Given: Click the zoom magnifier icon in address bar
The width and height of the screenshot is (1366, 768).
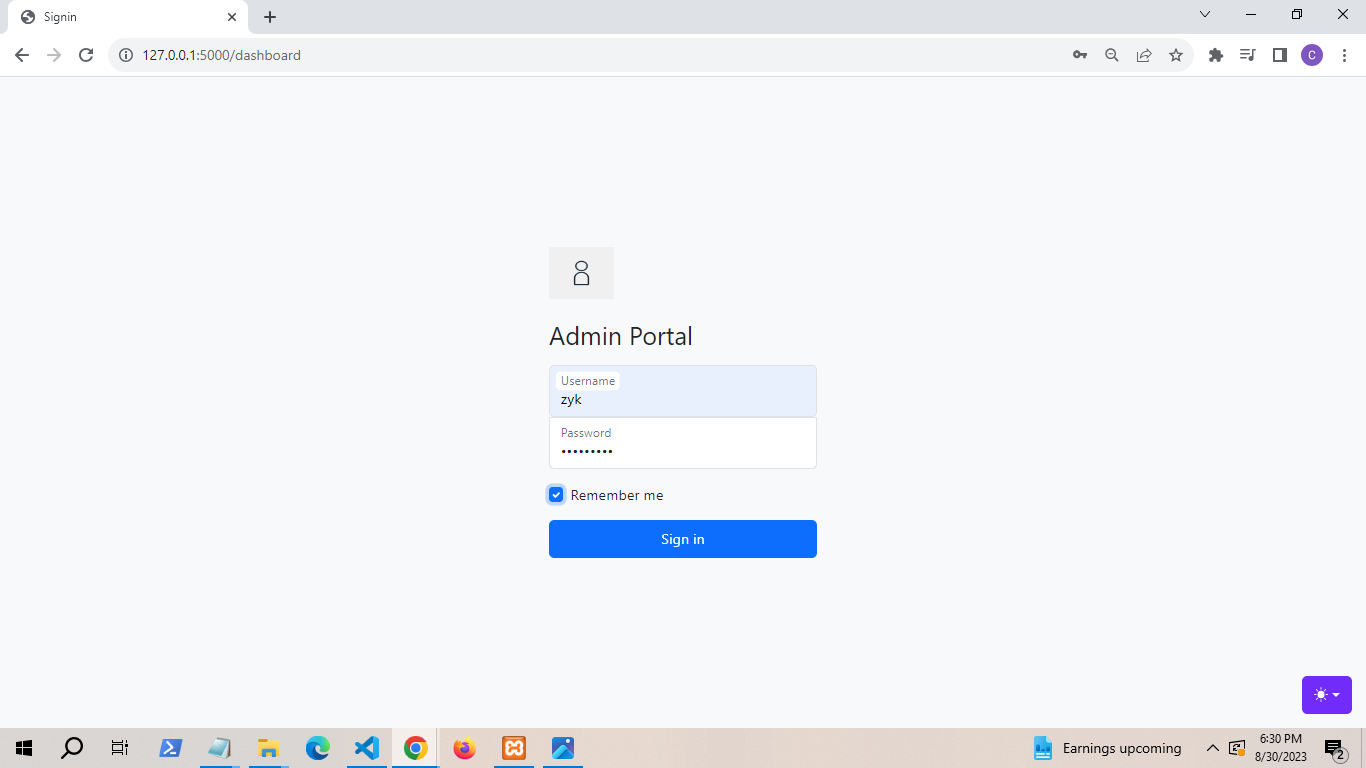Looking at the screenshot, I should (1112, 55).
